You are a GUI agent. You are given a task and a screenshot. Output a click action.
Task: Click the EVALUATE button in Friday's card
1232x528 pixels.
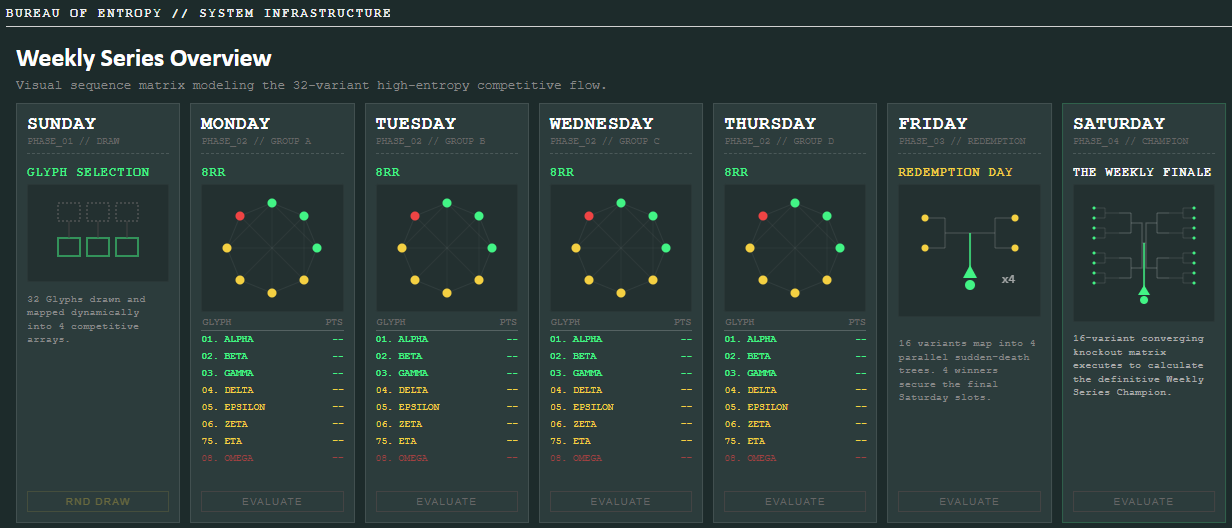(969, 501)
